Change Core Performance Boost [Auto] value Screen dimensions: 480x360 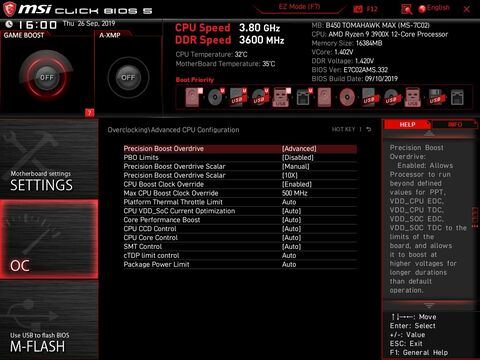(x=291, y=220)
